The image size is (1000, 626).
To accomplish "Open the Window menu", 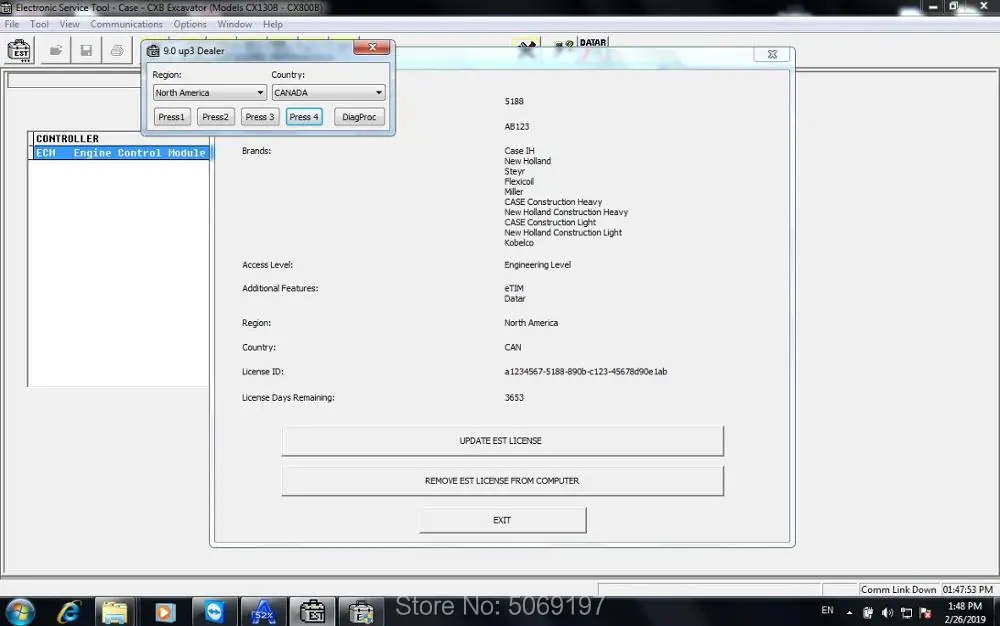I will pyautogui.click(x=235, y=24).
